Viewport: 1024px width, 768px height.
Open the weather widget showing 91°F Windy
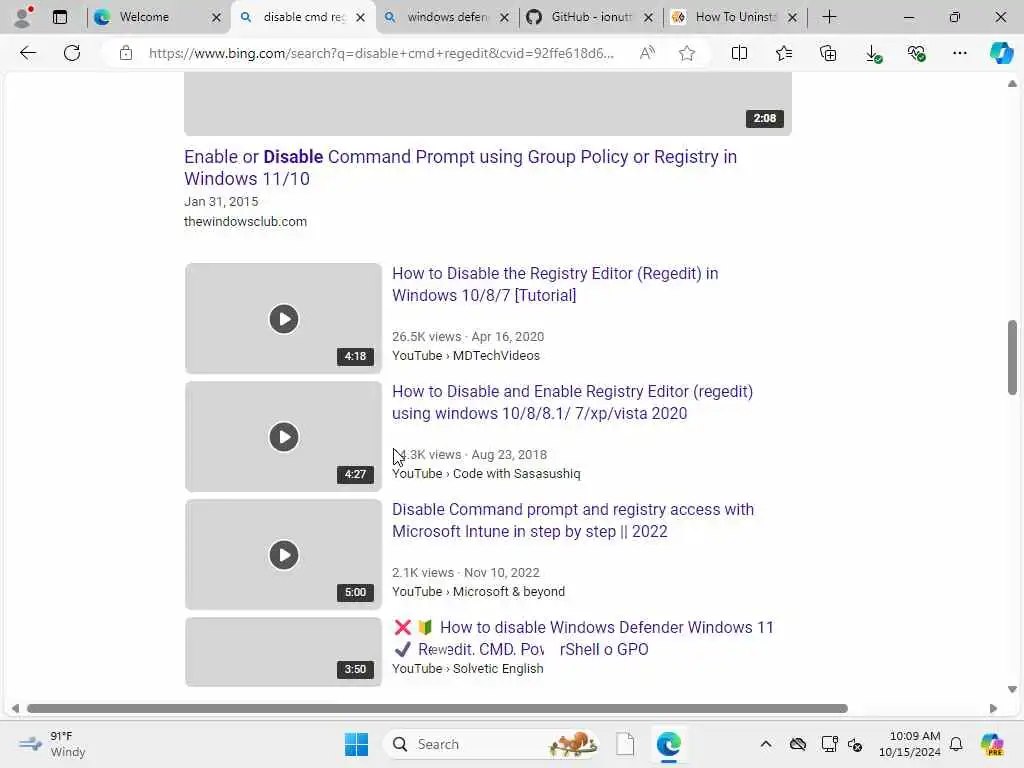(x=52, y=744)
